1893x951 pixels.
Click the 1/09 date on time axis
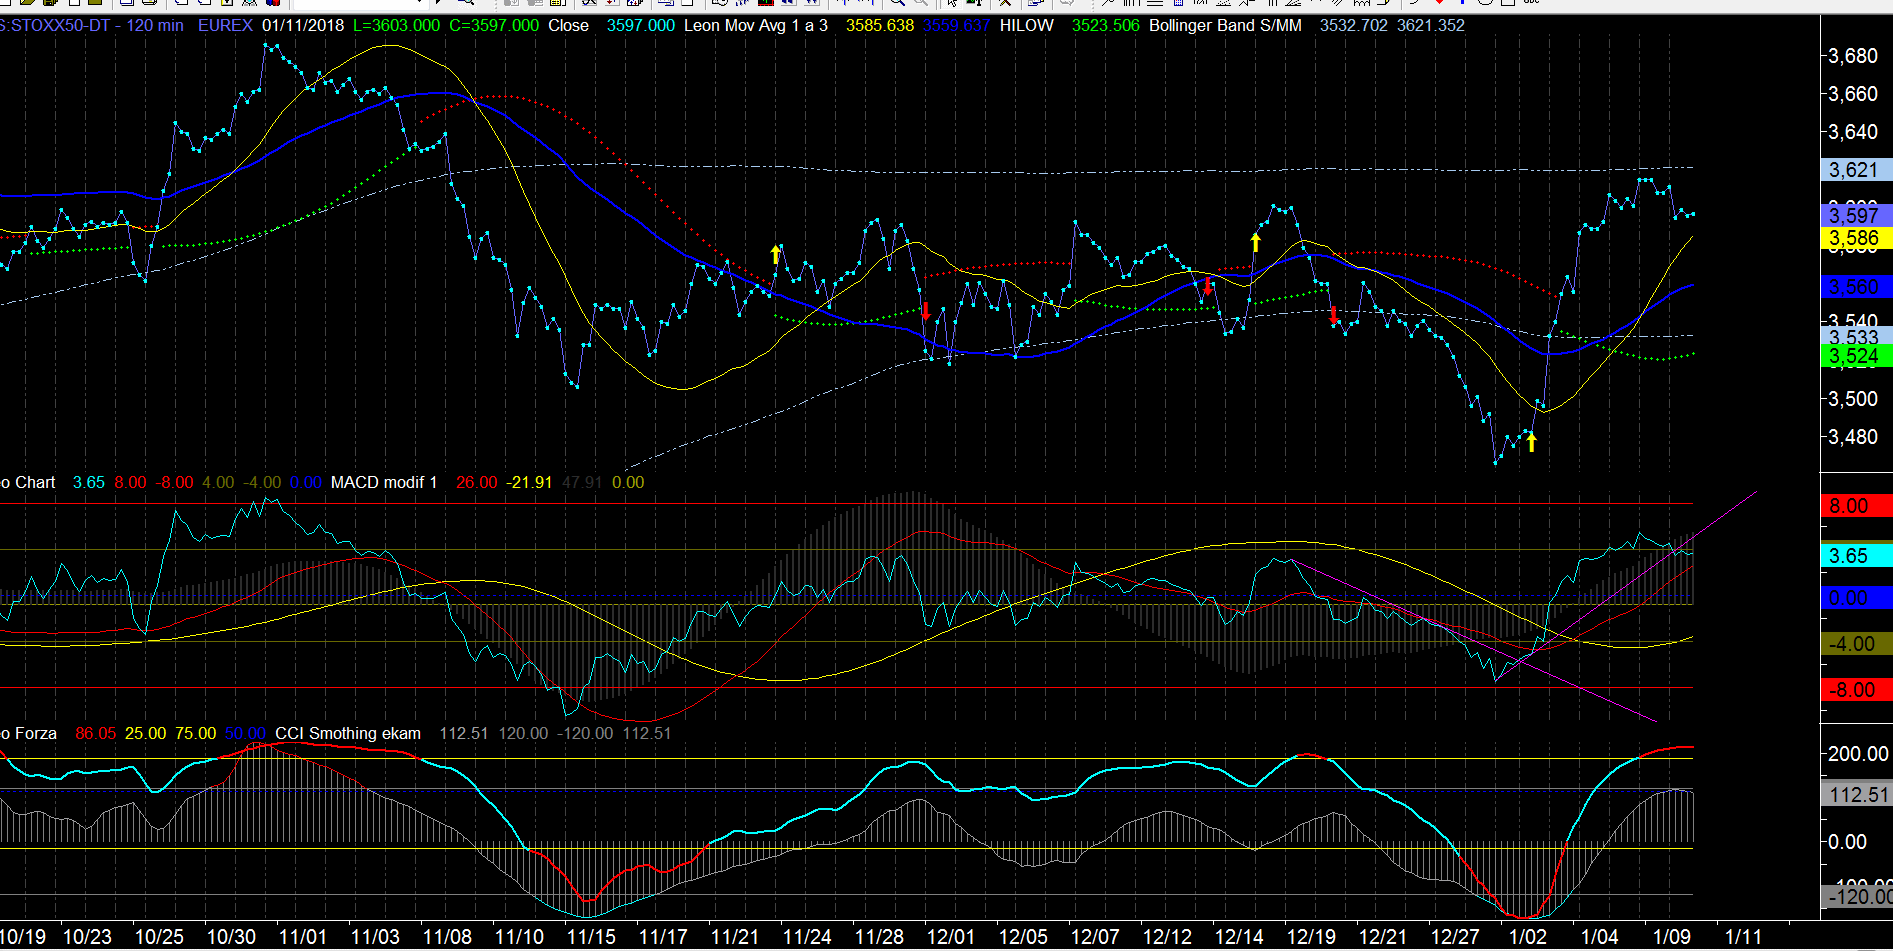click(x=1672, y=937)
